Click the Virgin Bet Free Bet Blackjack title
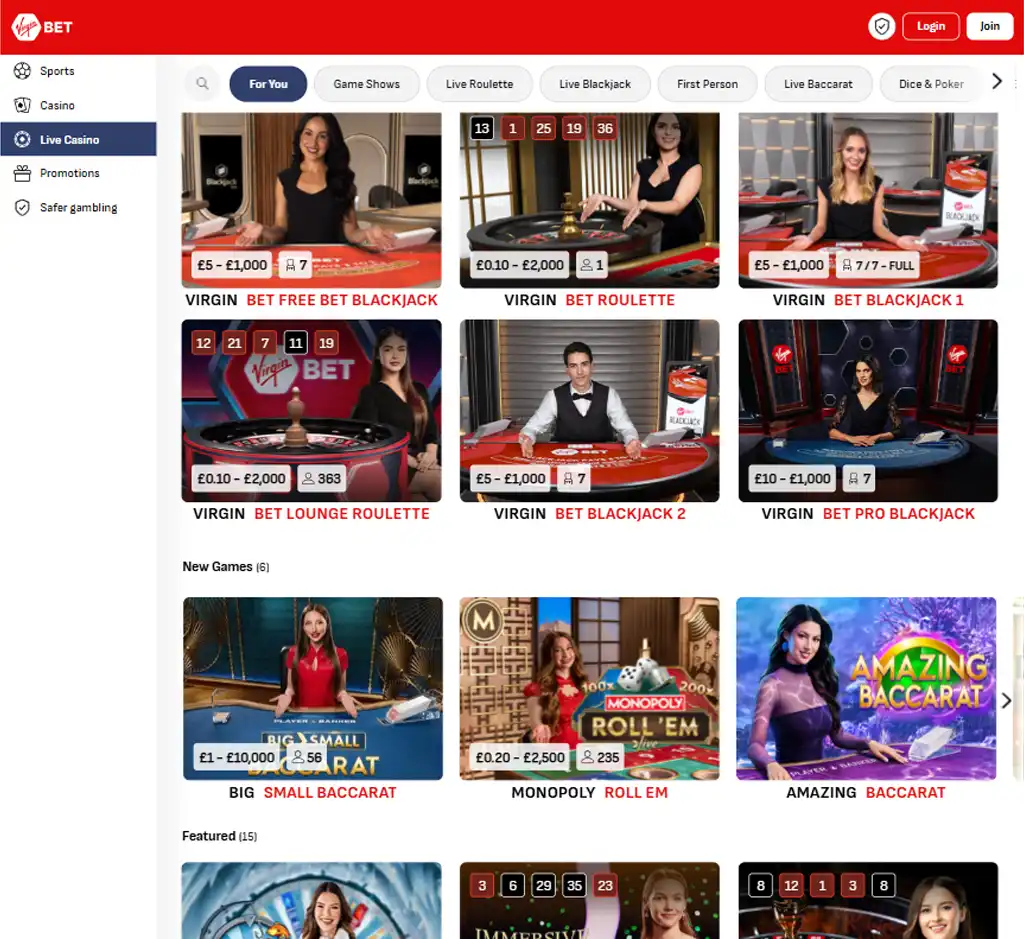 pyautogui.click(x=312, y=300)
